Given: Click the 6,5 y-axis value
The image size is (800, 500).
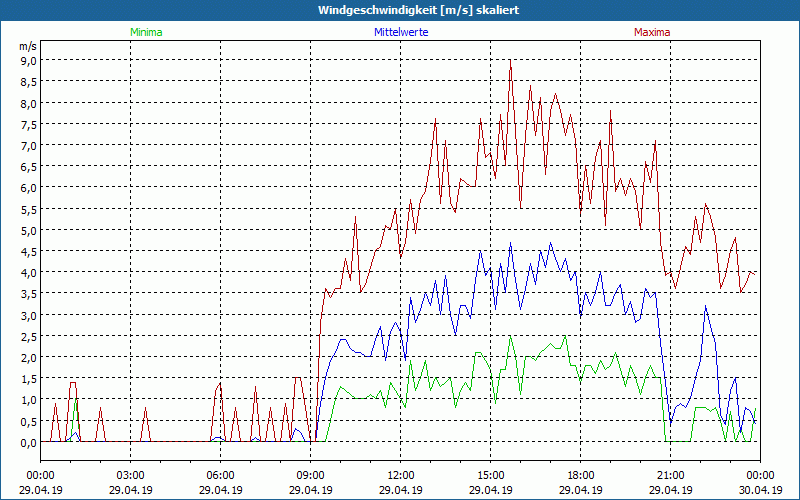Looking at the screenshot, I should coord(29,167).
